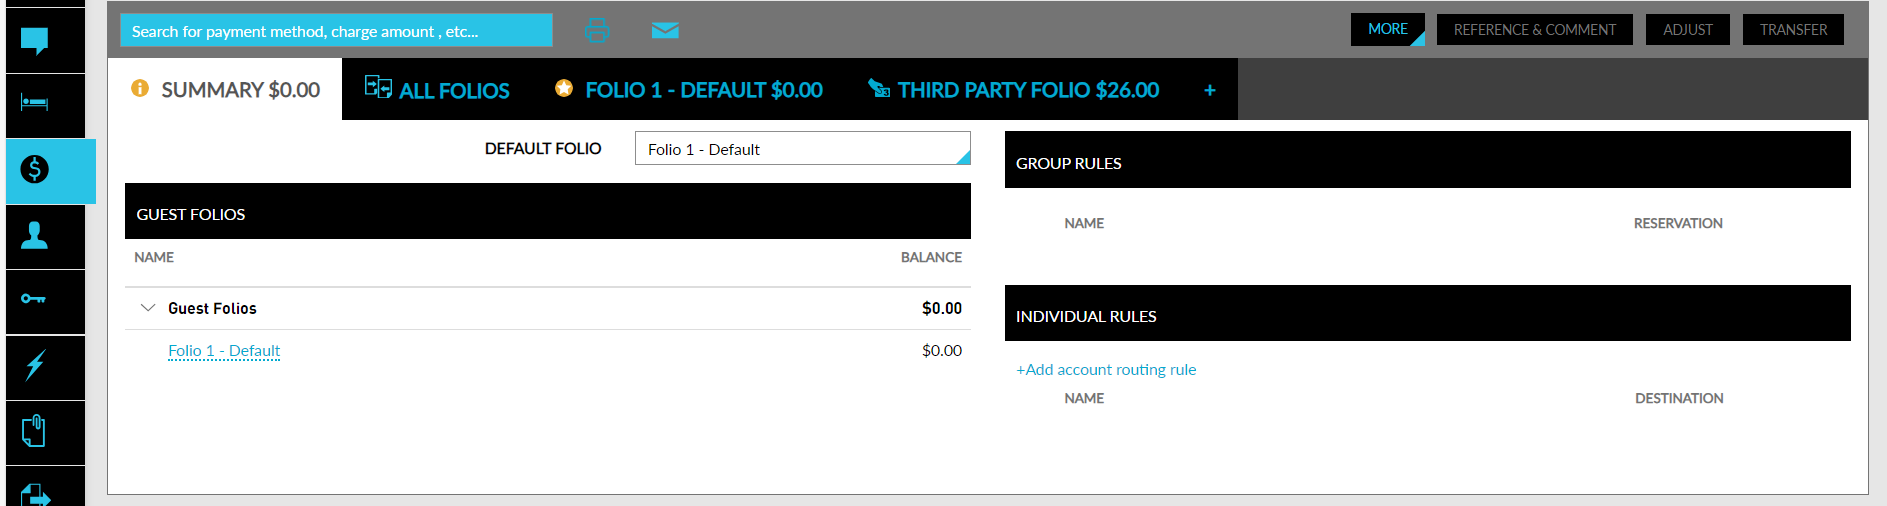Click the envelope email icon

pos(665,30)
